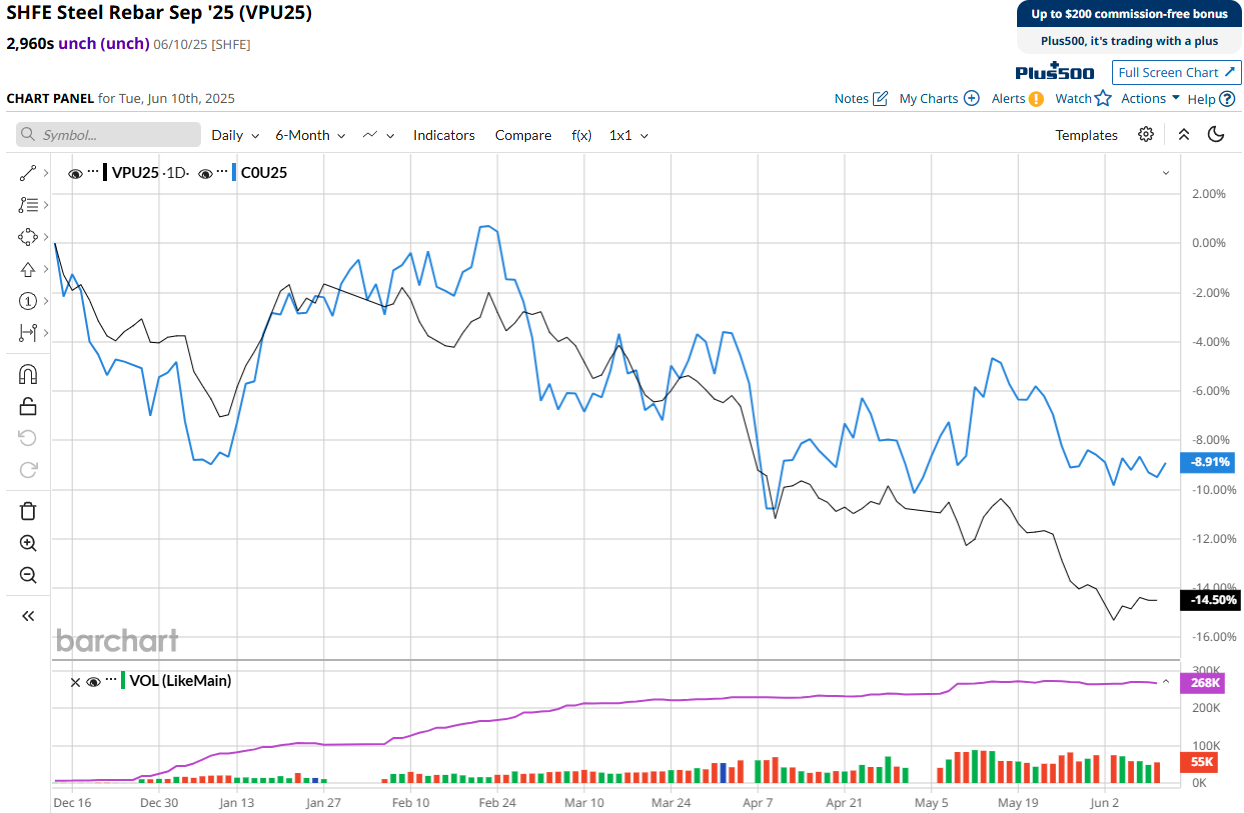
Task: Open chart settings gear icon
Action: [1146, 135]
